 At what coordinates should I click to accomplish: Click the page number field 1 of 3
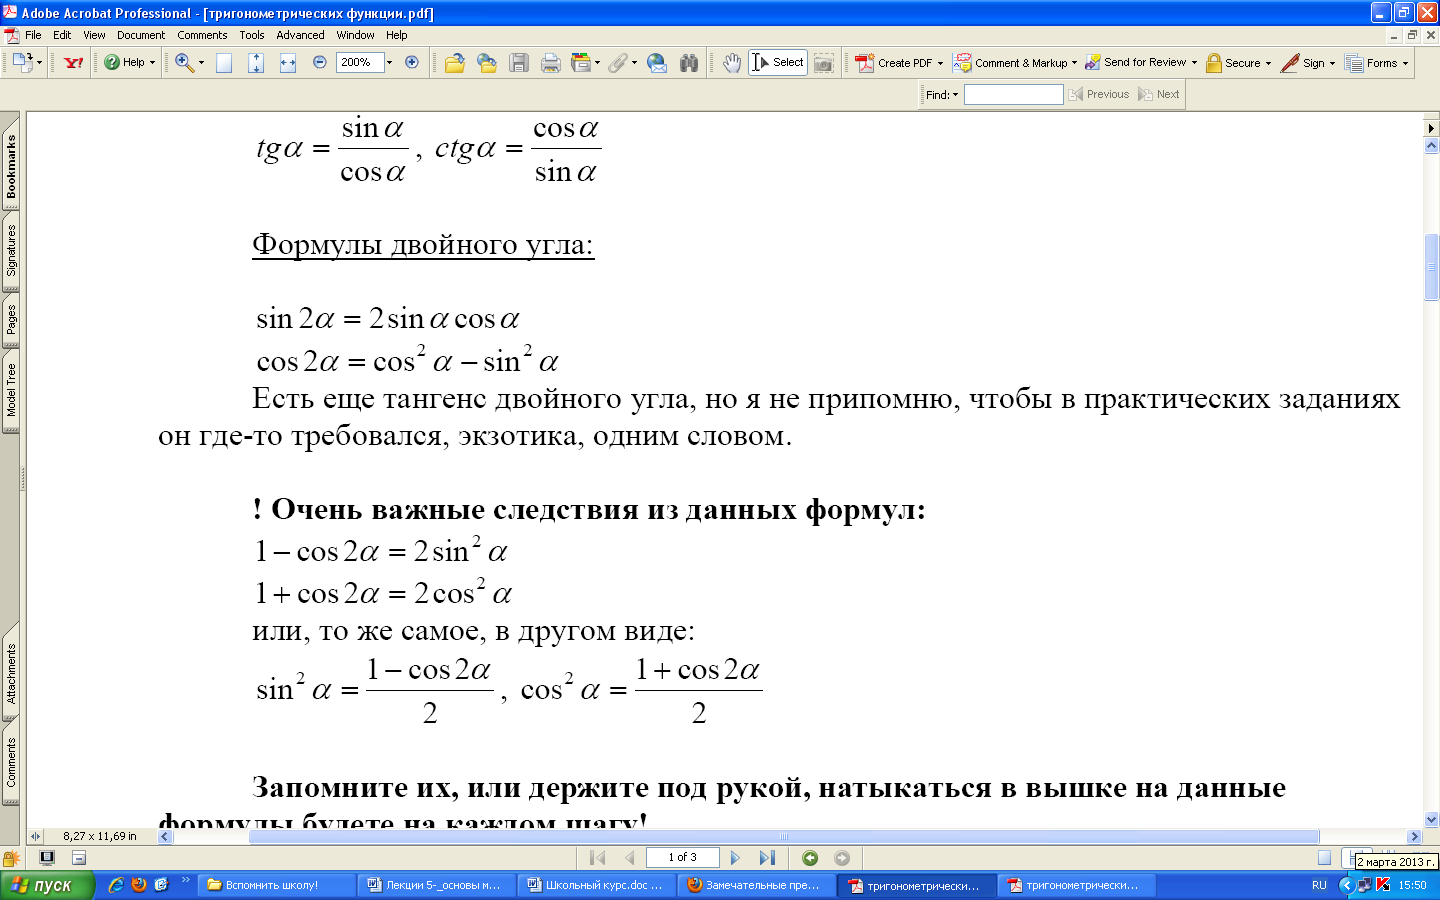683,857
